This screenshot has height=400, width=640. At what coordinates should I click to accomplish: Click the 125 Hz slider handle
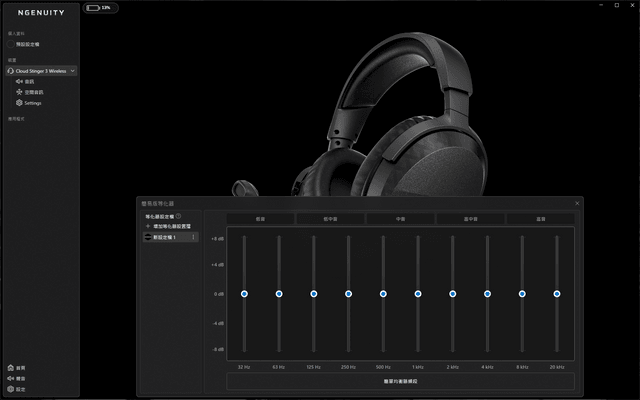click(313, 294)
